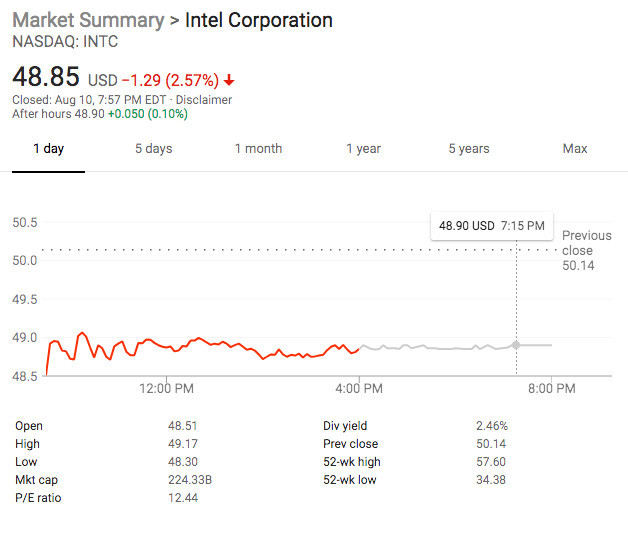Image resolution: width=628 pixels, height=533 pixels.
Task: Click the Intel Corporation title
Action: [259, 20]
